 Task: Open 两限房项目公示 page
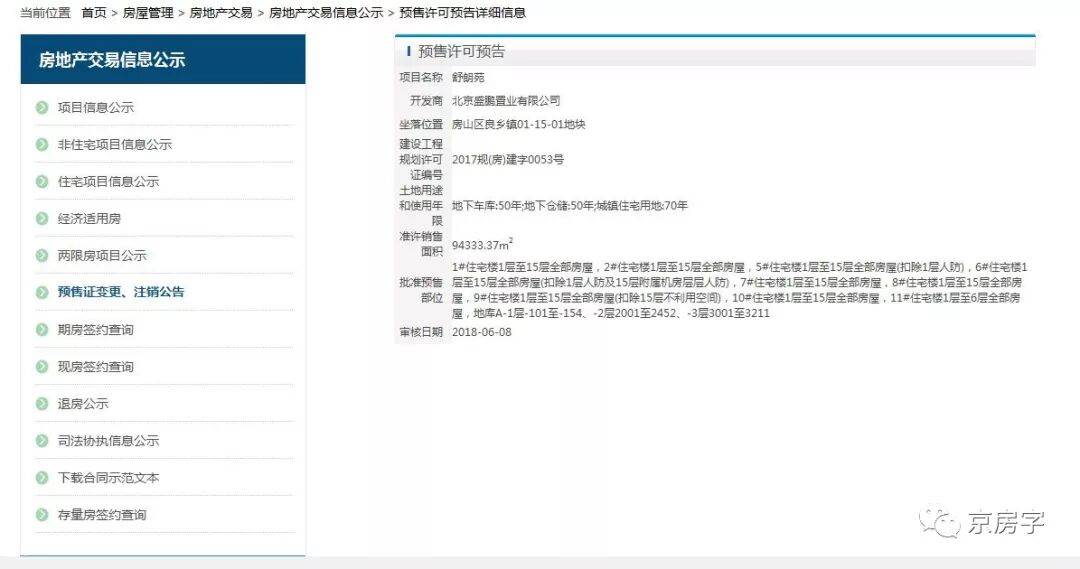(x=102, y=256)
